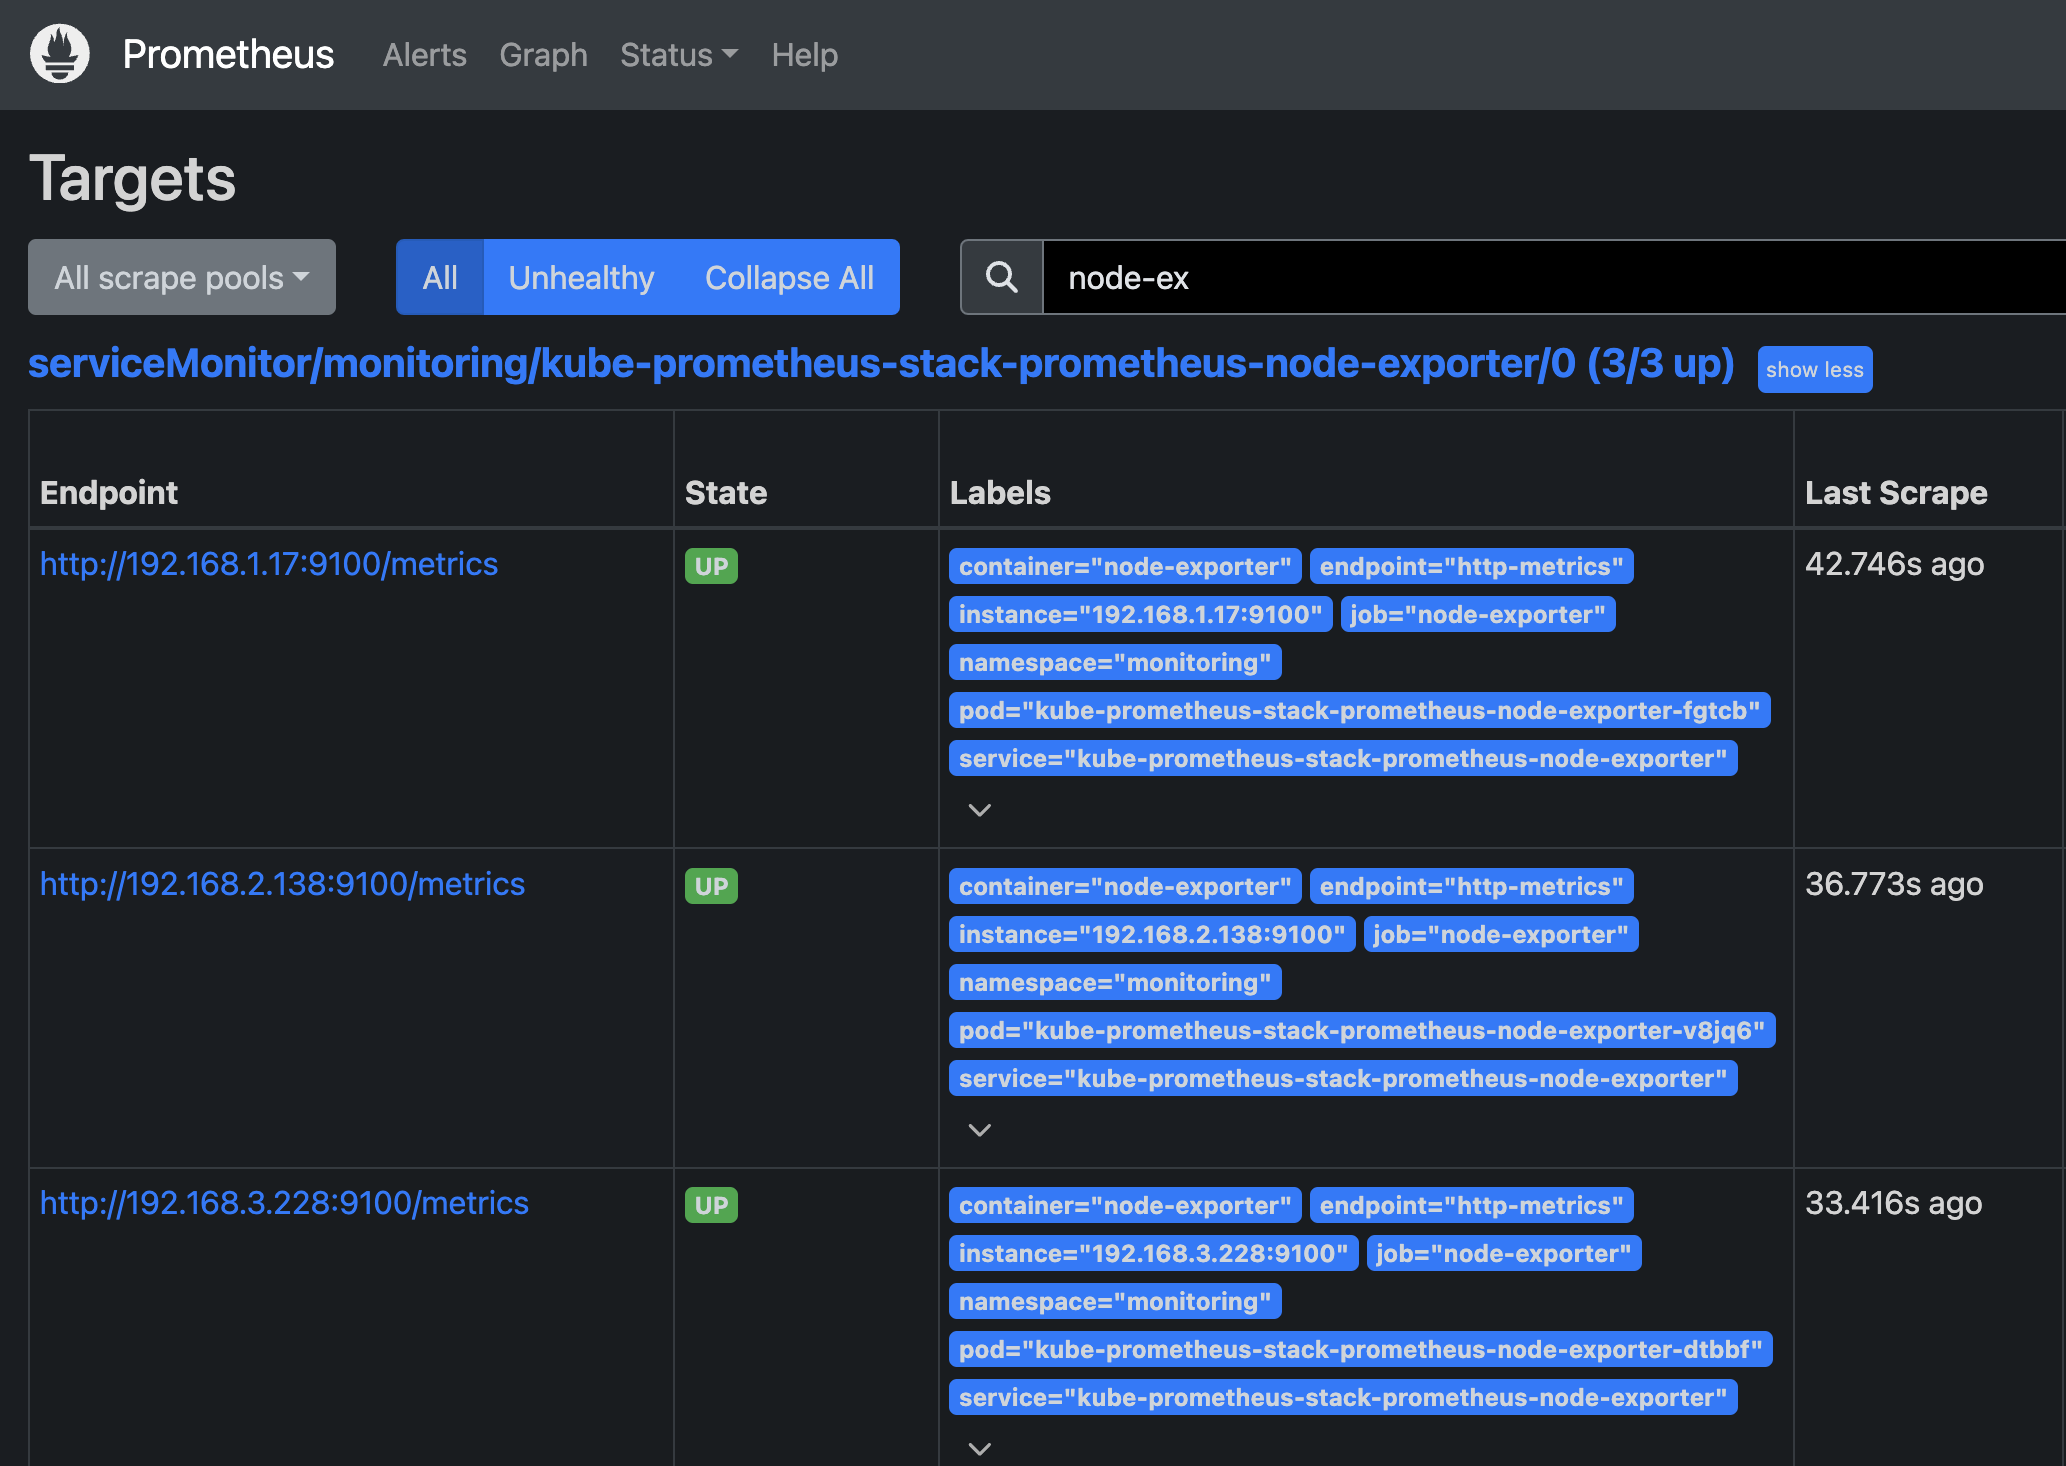
Task: Click the UP badge for 192.168.3.228
Action: [711, 1205]
